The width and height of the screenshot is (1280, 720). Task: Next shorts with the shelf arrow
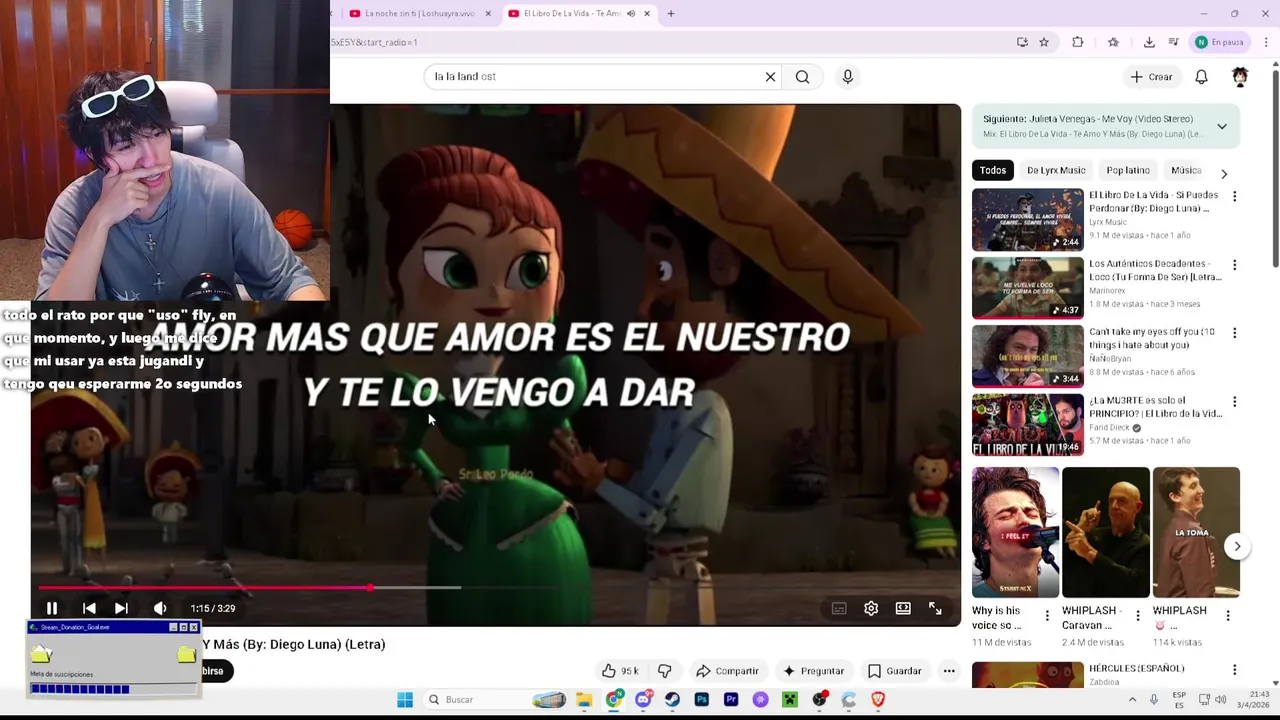coord(1237,546)
